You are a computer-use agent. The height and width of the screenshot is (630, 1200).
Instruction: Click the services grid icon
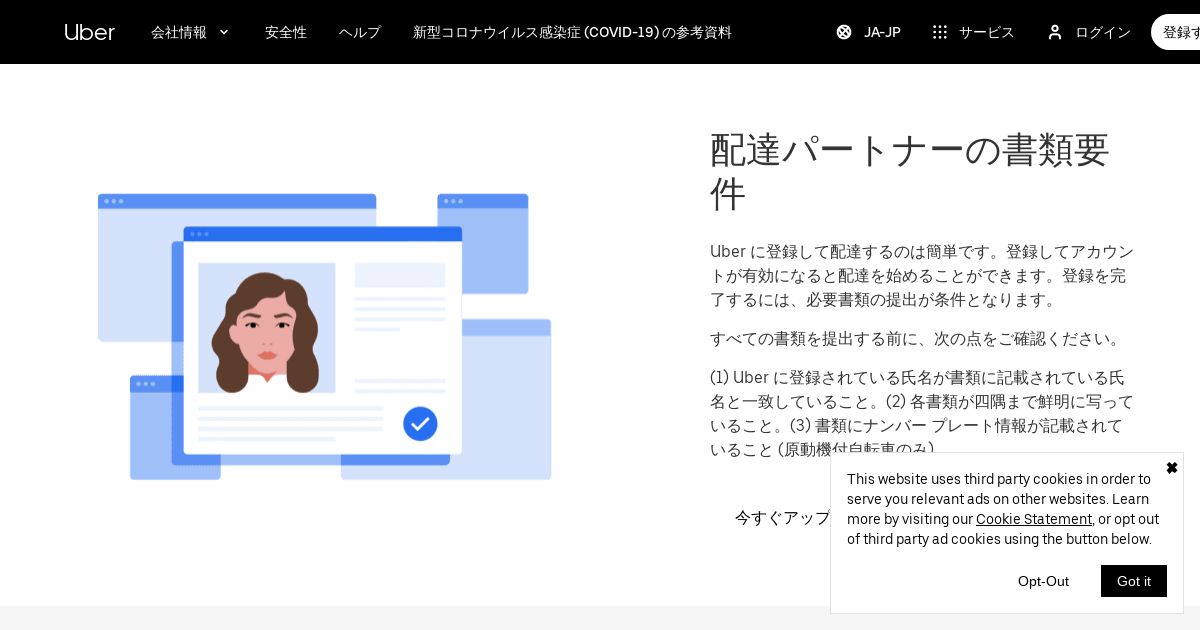point(940,32)
